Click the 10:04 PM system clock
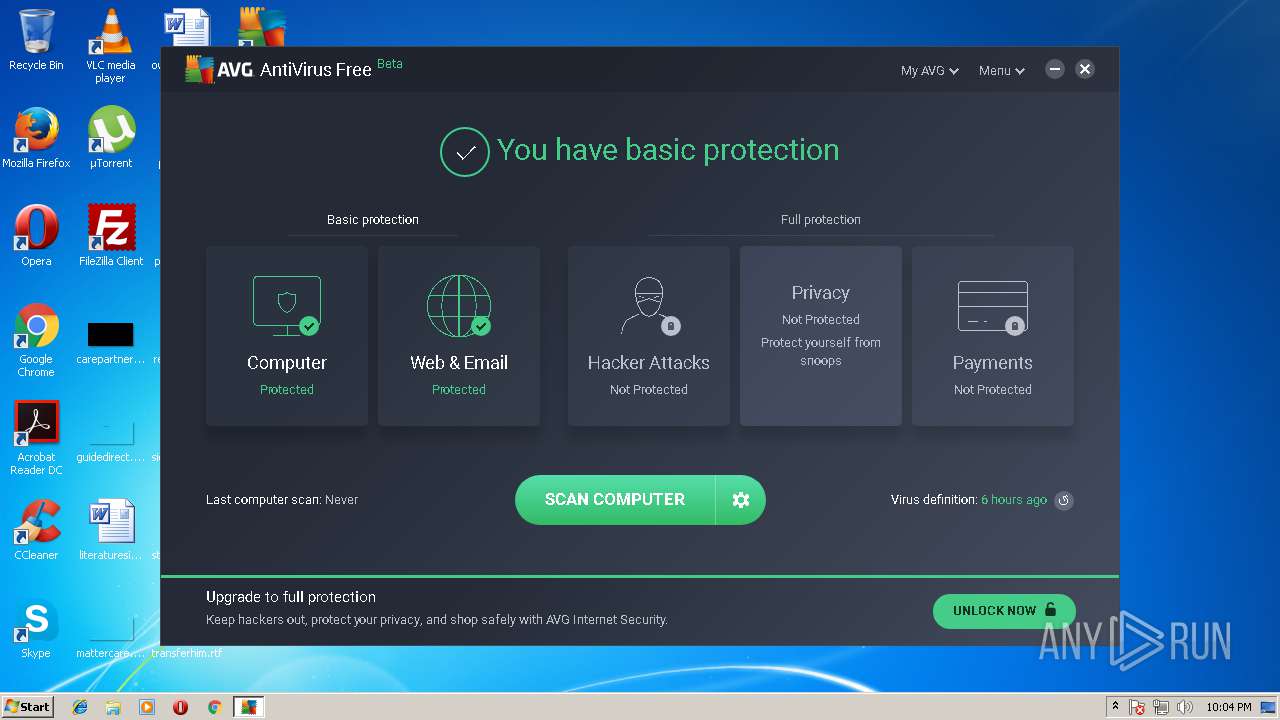Screen dimensions: 1280x720 tap(1229, 707)
